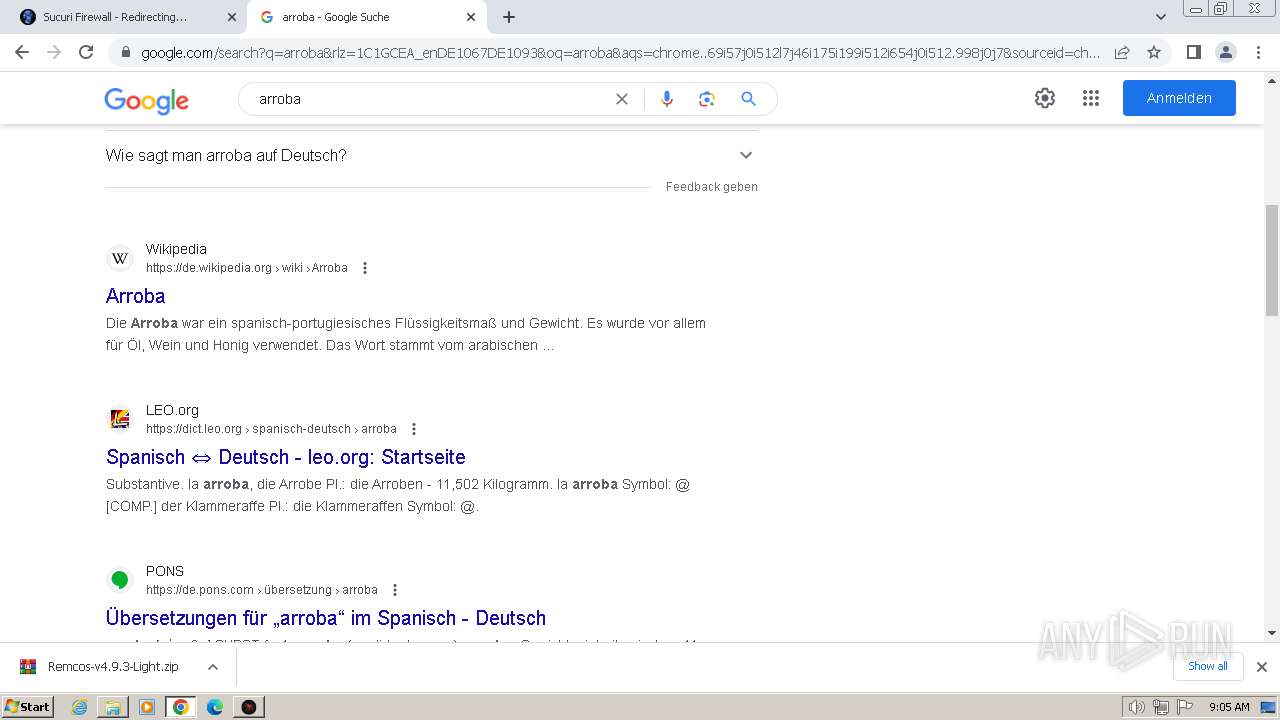Screen dimensions: 1280x720
Task: Open more options for LEO.org result
Action: (x=414, y=429)
